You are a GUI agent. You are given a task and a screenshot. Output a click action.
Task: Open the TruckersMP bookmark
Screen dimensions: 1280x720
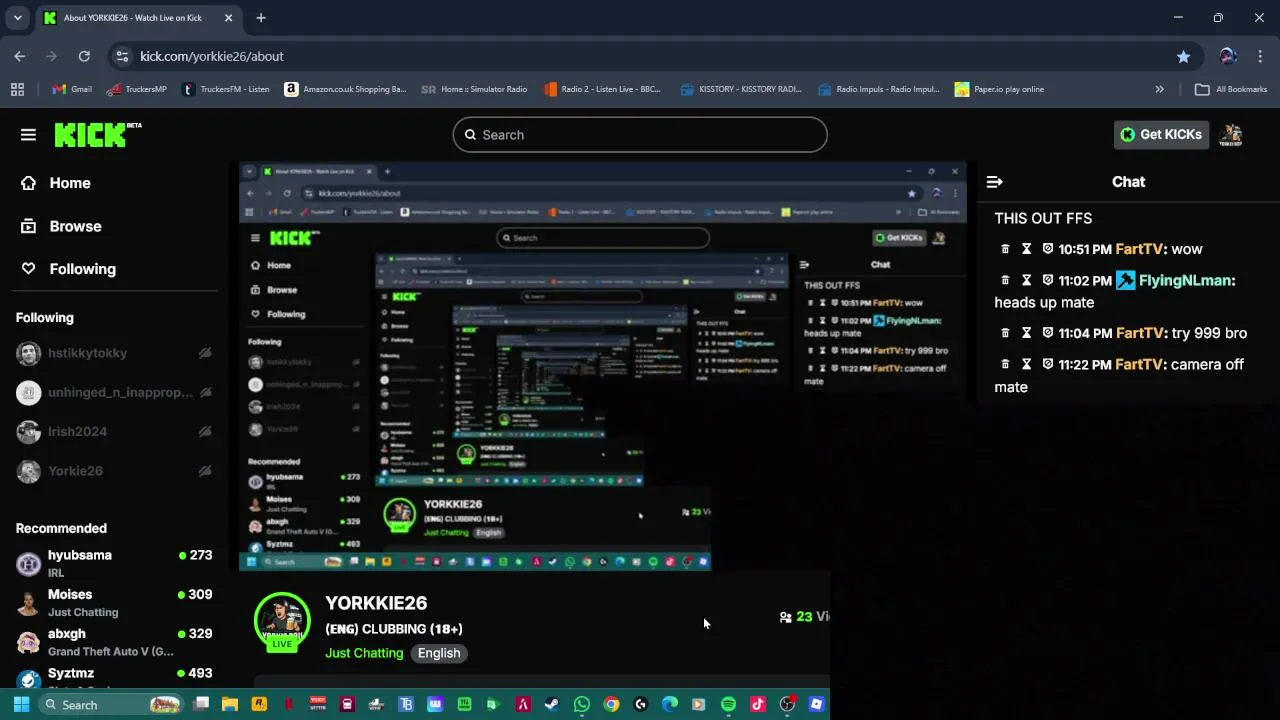point(136,89)
